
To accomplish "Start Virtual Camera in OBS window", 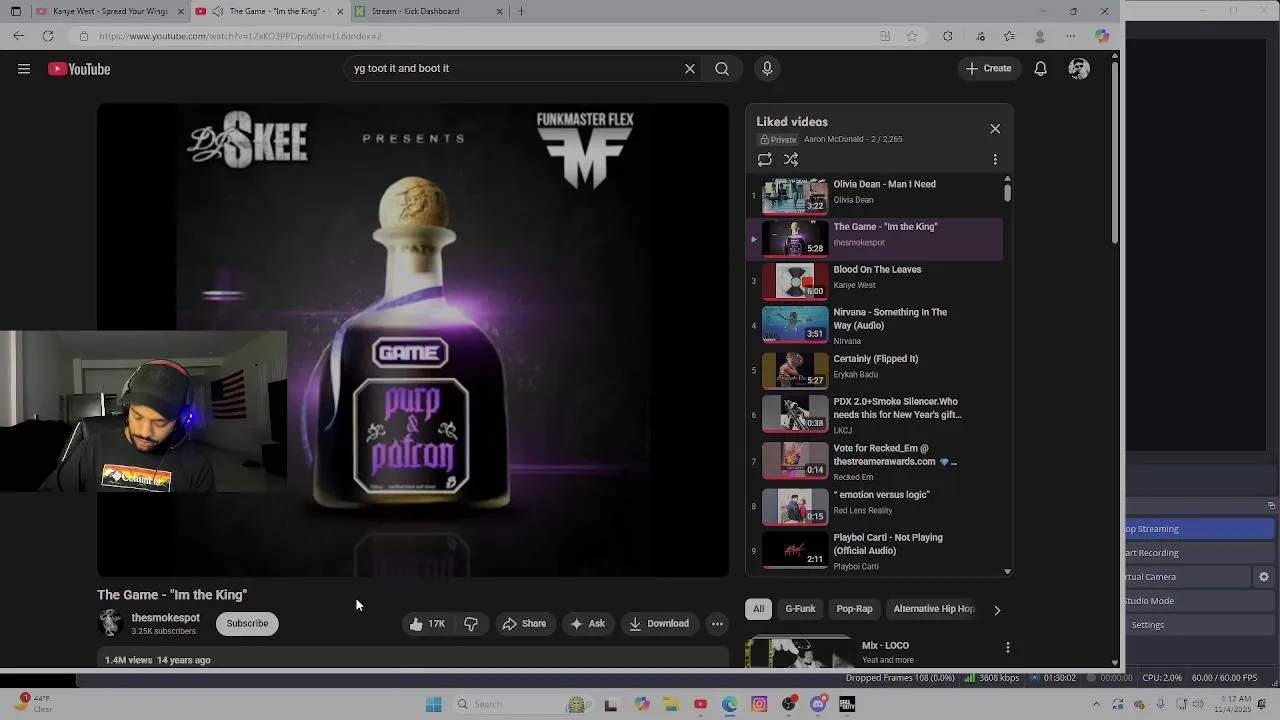I will 1188,577.
